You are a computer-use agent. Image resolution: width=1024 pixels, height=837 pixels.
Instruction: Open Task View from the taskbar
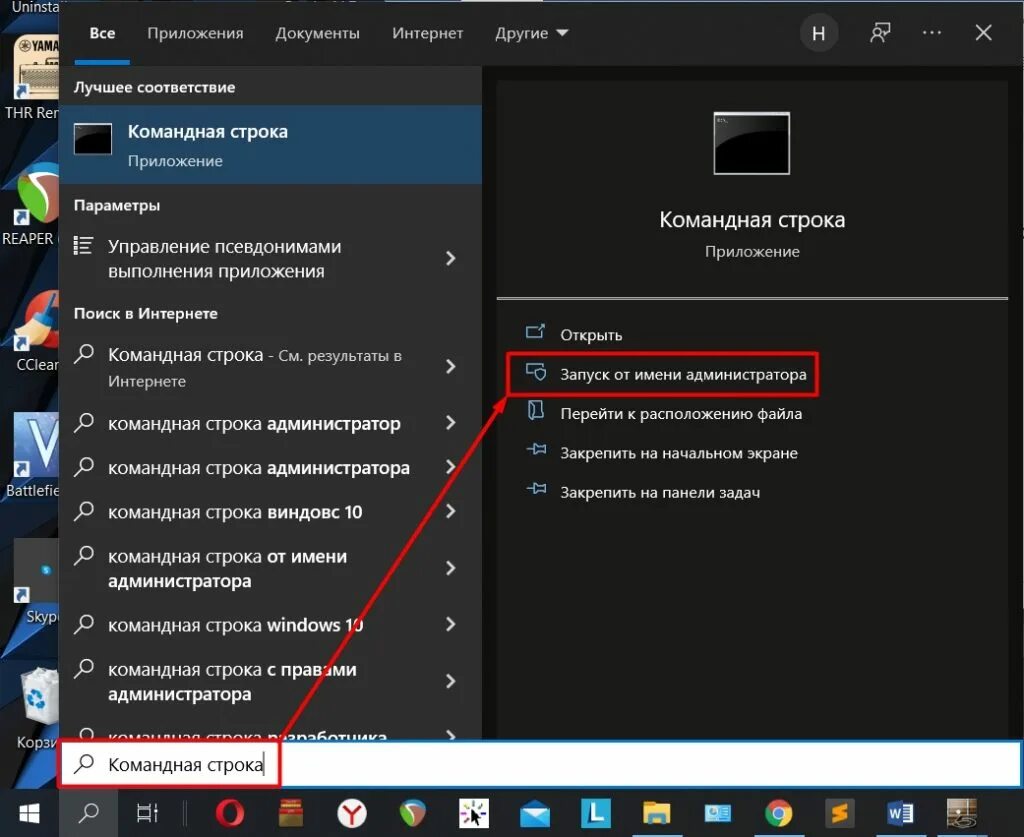coord(147,813)
